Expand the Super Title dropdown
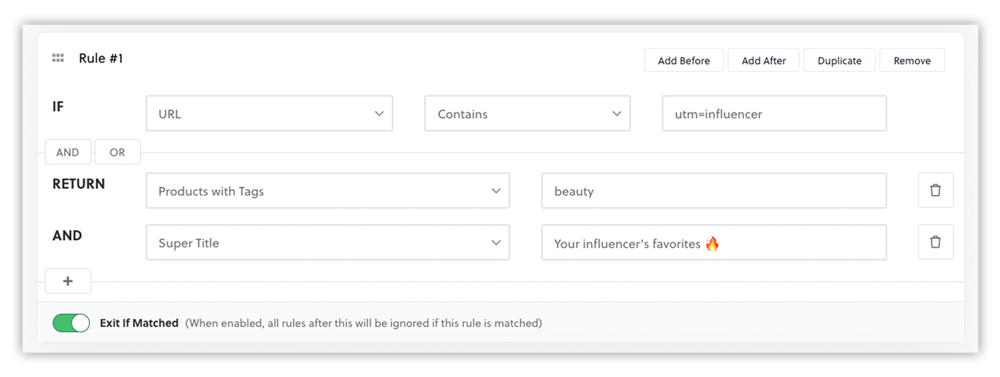 click(328, 242)
